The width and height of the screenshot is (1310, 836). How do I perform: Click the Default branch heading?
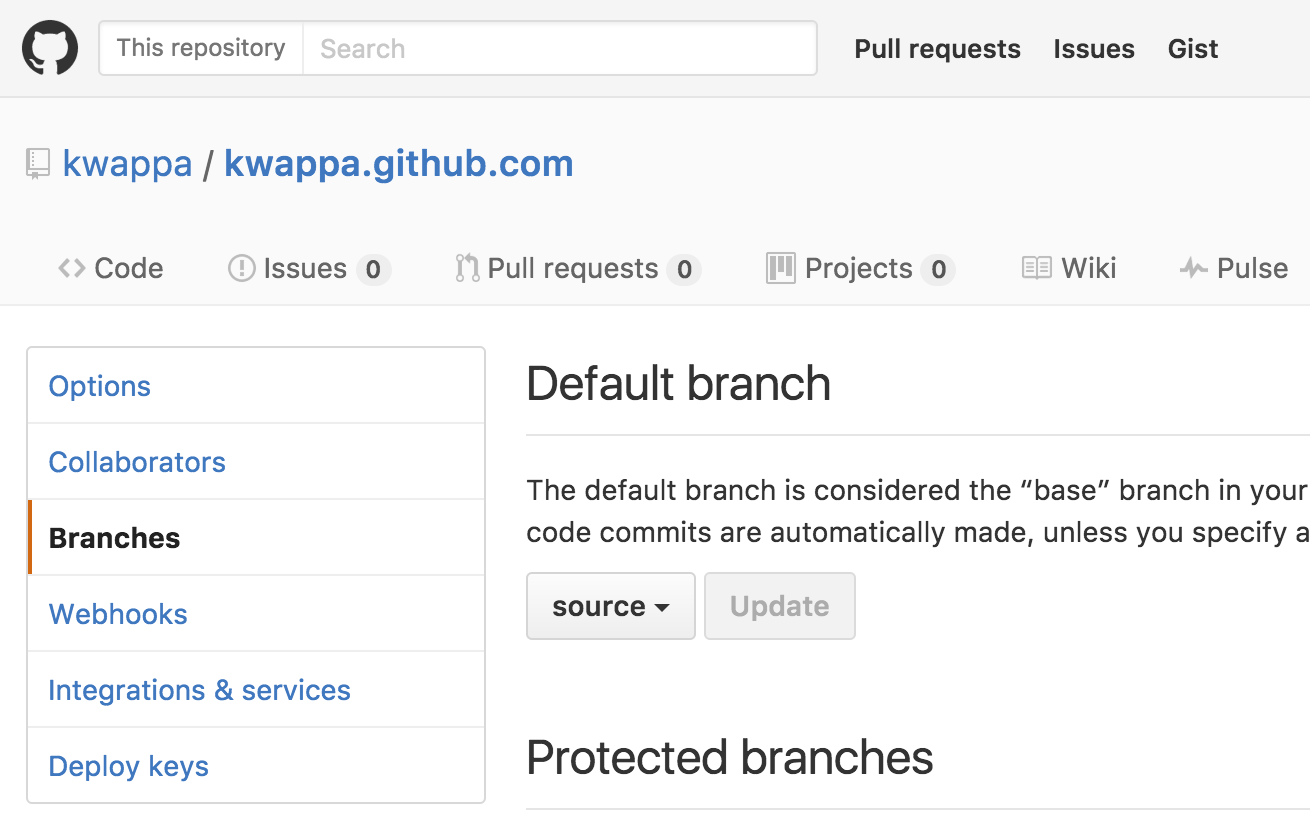679,384
